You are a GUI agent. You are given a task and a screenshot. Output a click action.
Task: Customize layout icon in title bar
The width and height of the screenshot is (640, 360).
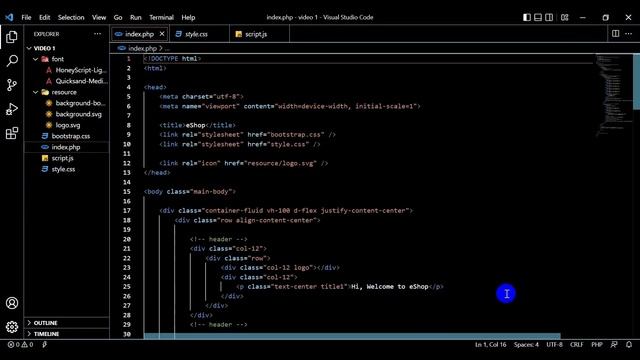pos(564,17)
